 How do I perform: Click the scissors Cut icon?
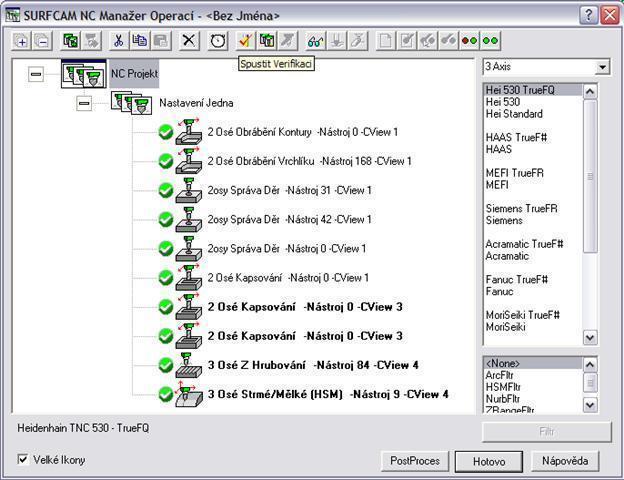[118, 41]
